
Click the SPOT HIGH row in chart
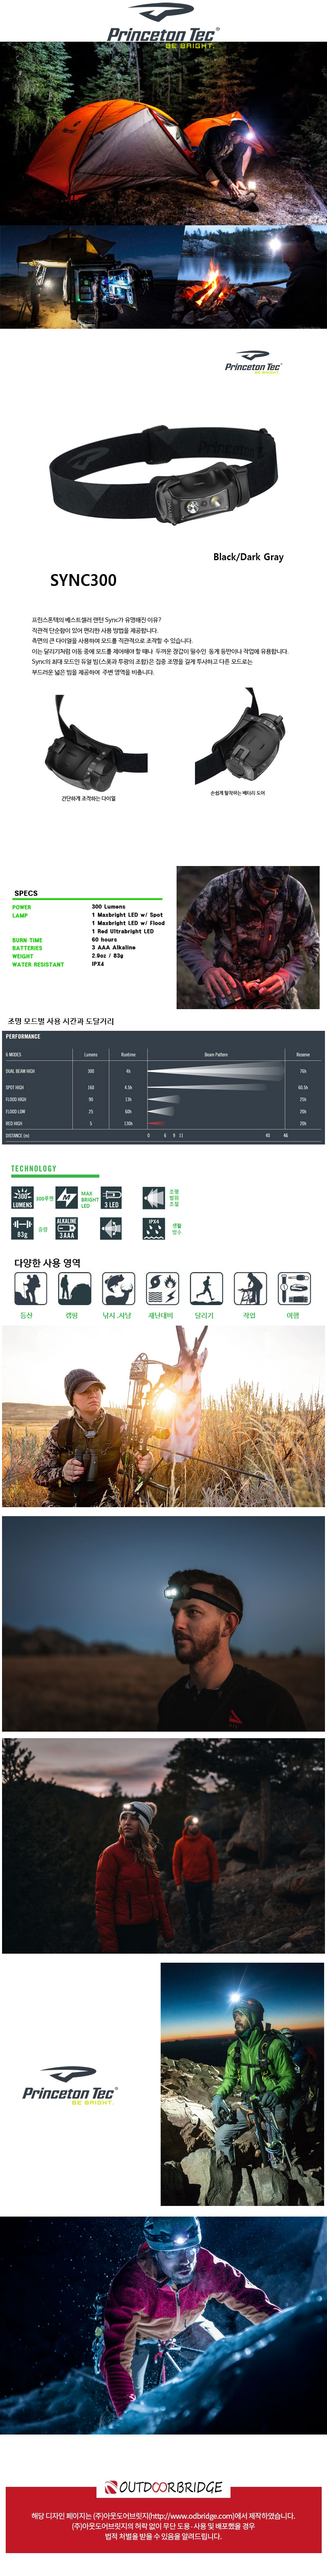[x=163, y=1087]
